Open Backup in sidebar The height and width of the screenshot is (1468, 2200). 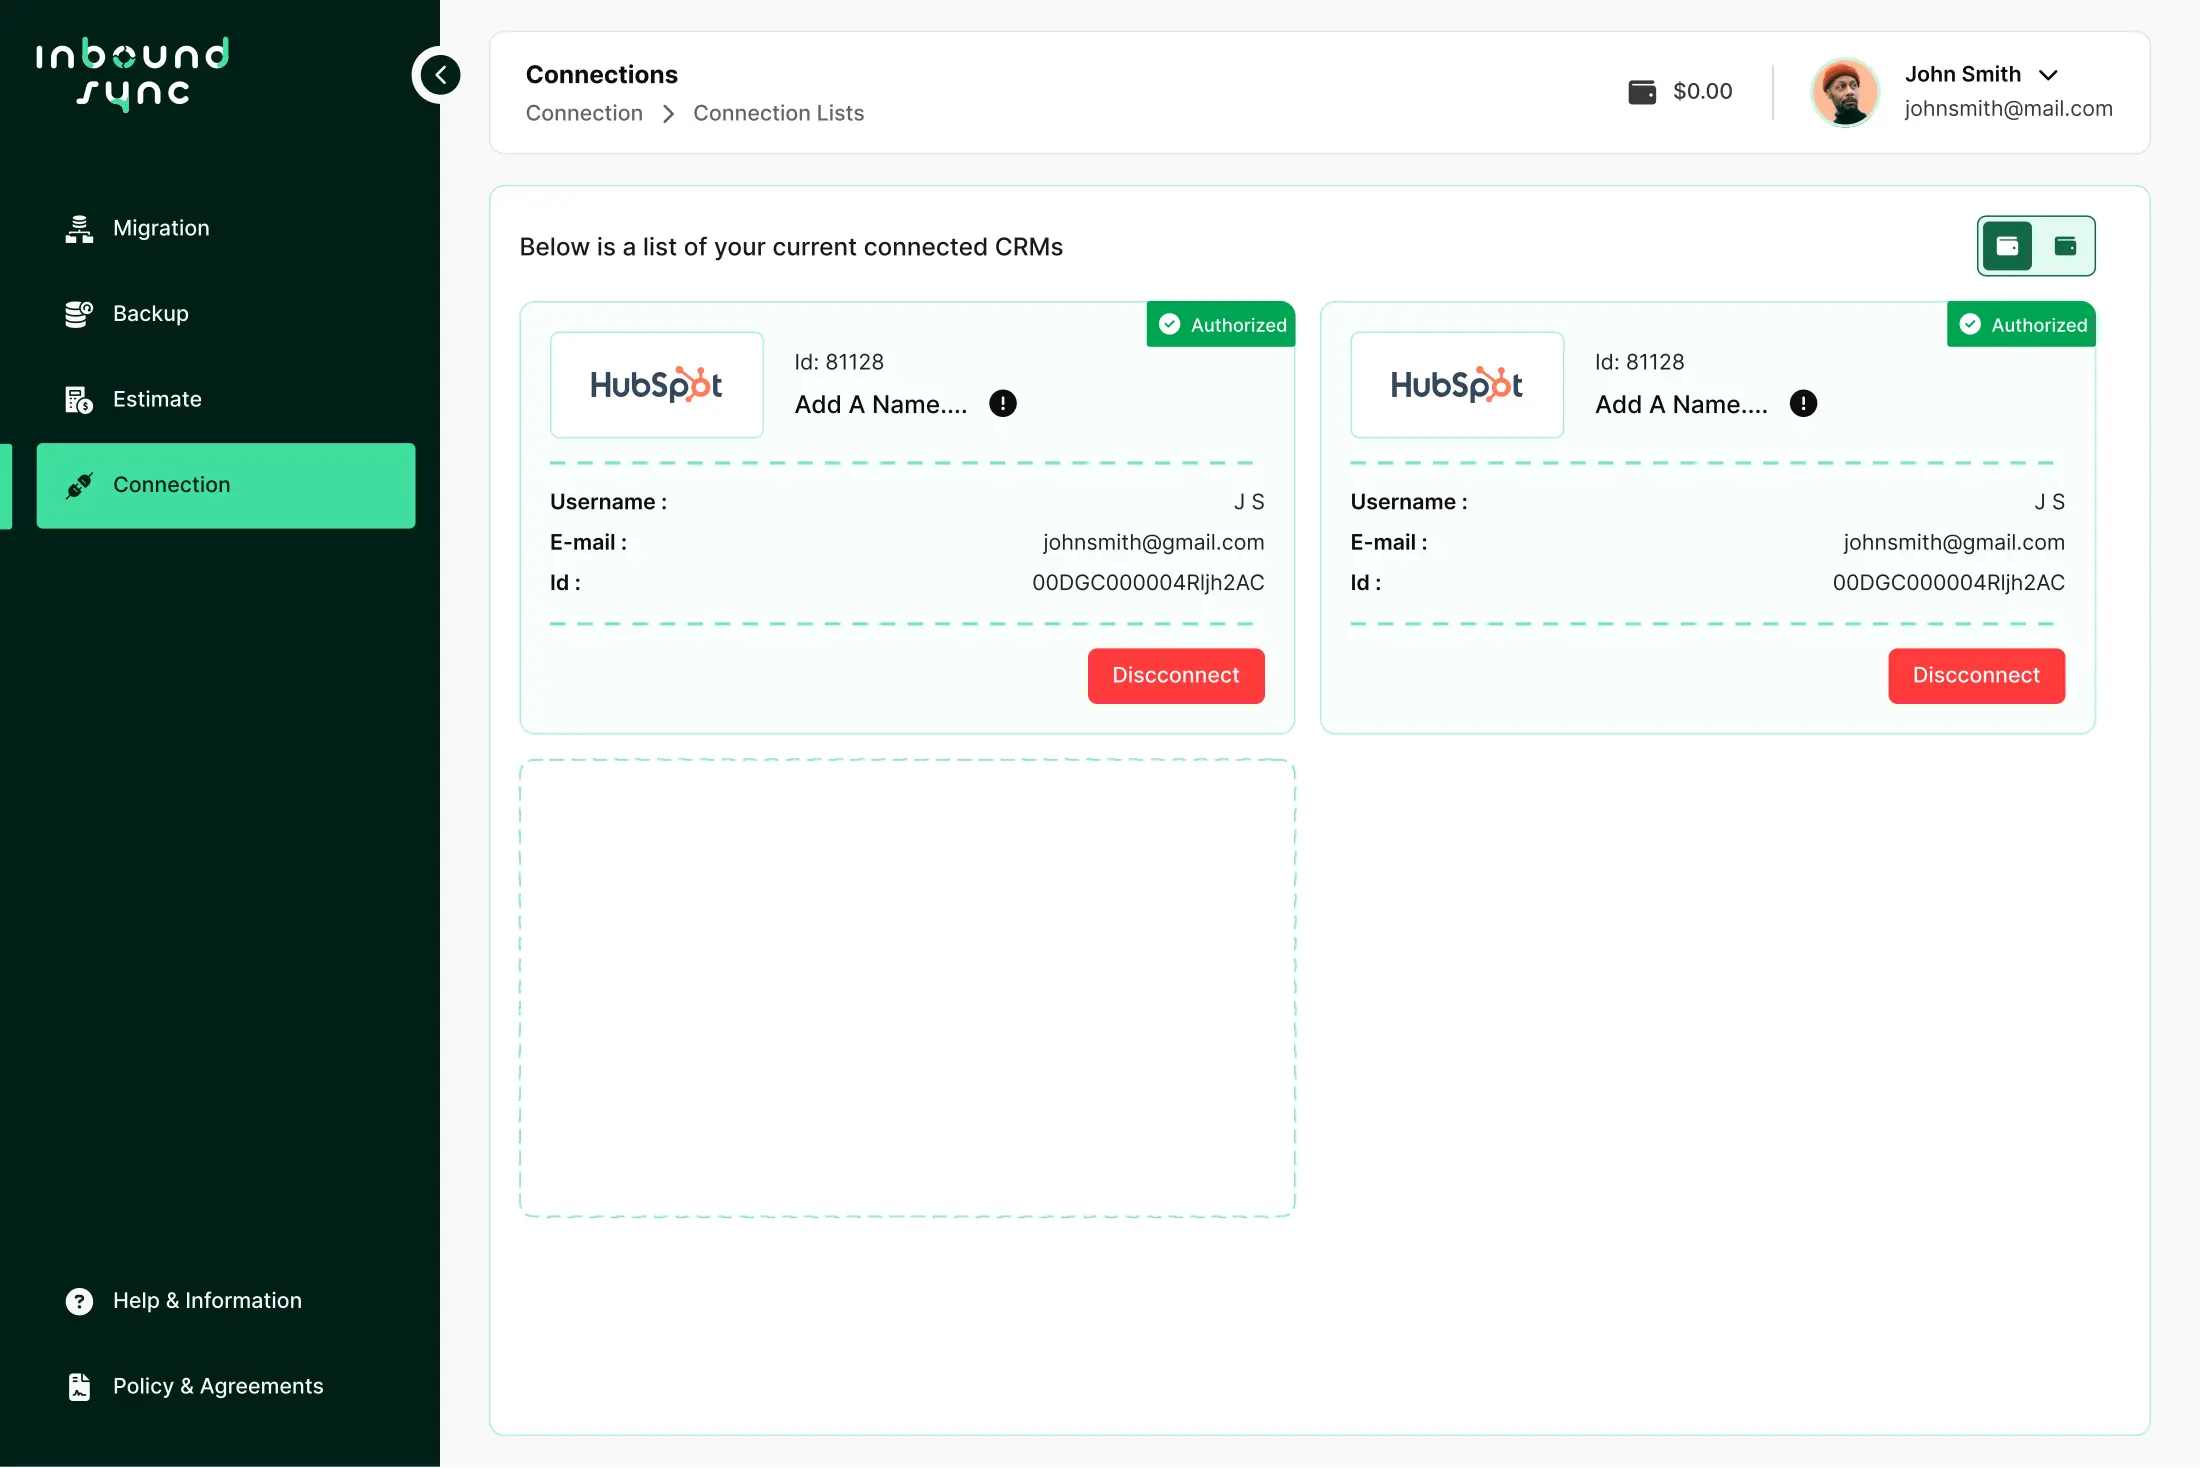[x=150, y=314]
